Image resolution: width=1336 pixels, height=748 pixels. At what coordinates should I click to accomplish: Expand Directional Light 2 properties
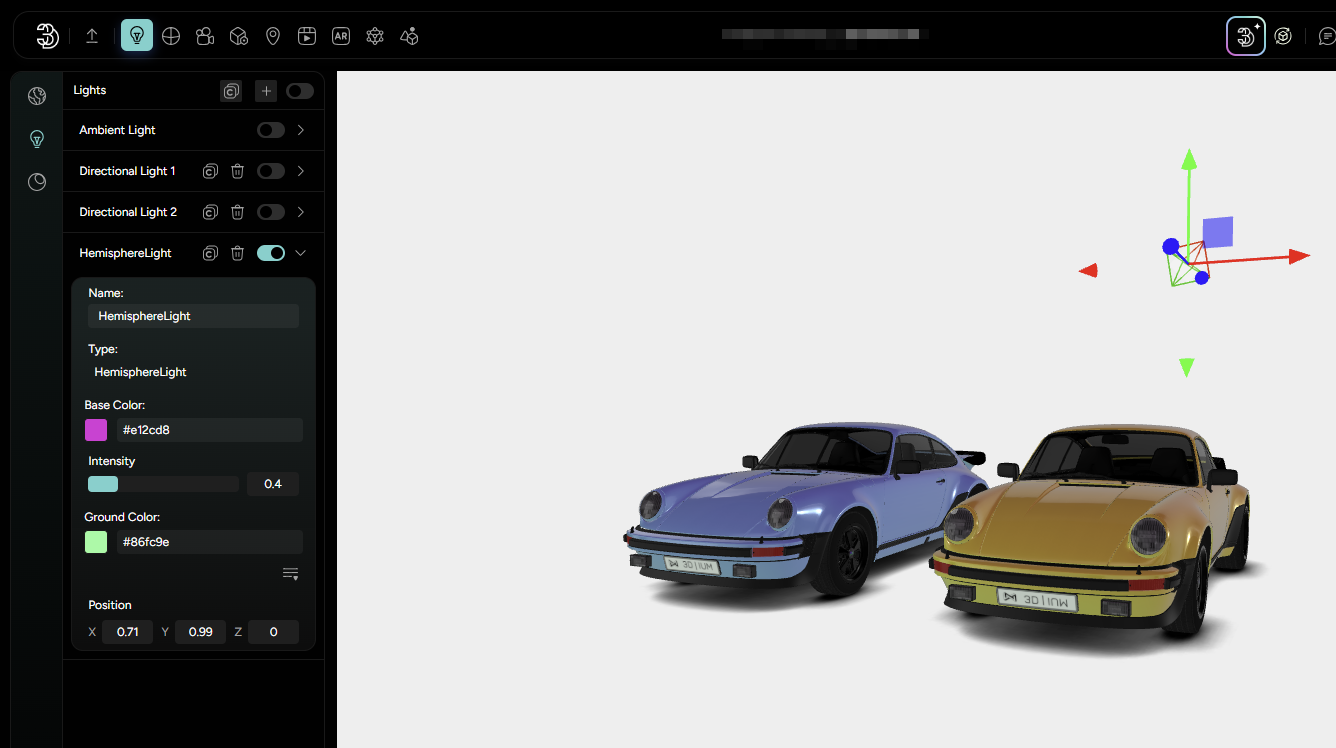coord(301,212)
